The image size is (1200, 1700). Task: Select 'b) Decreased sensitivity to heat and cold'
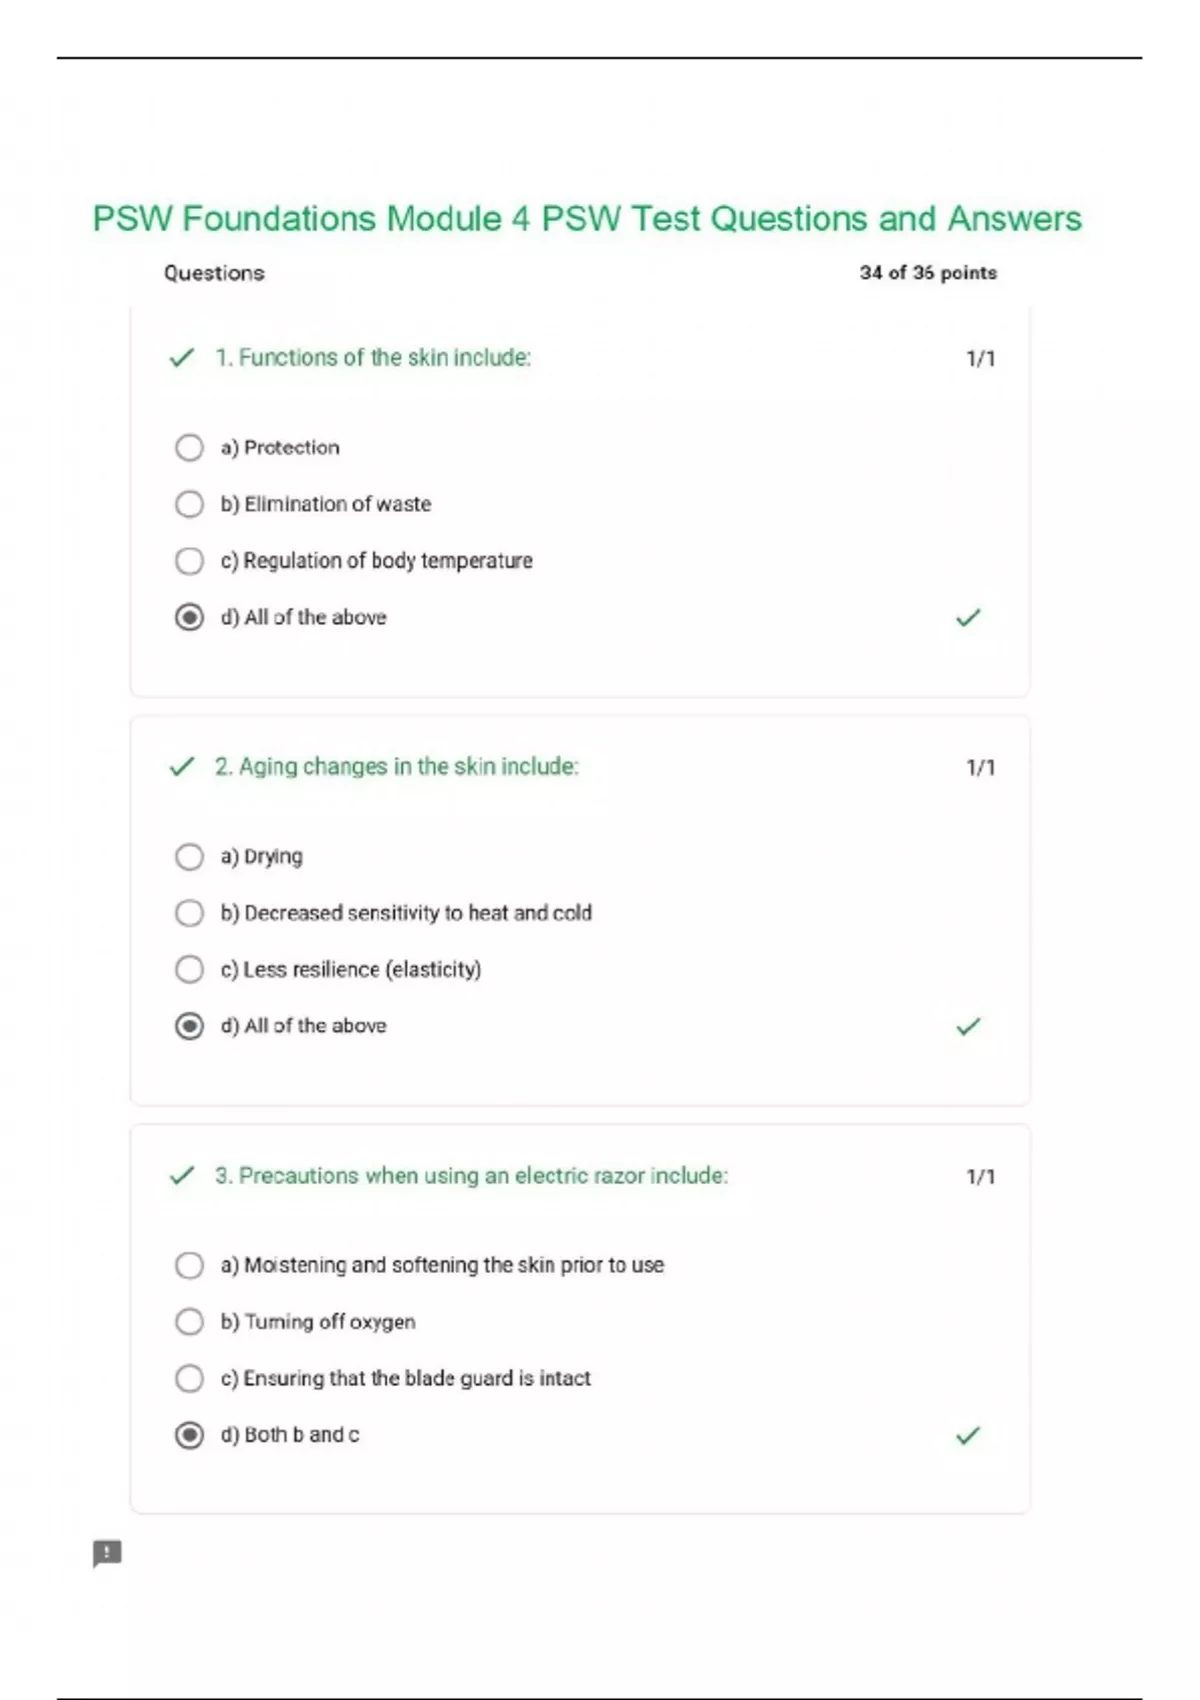click(189, 913)
